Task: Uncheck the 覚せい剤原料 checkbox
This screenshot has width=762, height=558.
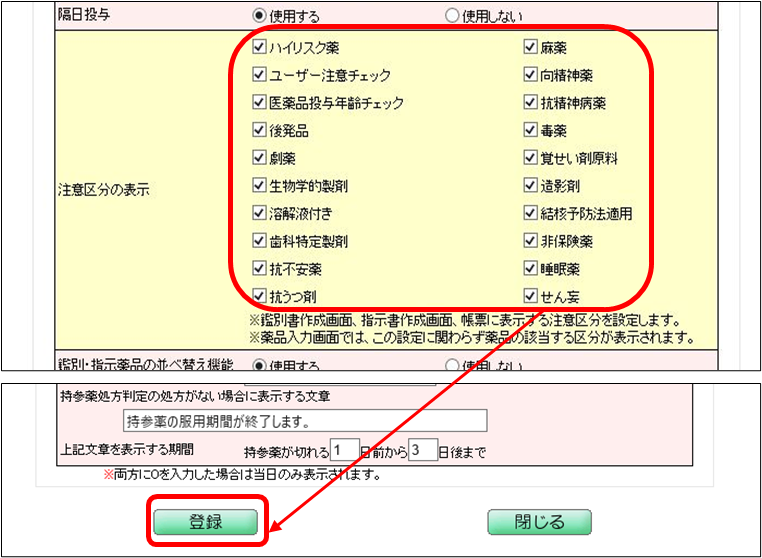Action: 532,158
